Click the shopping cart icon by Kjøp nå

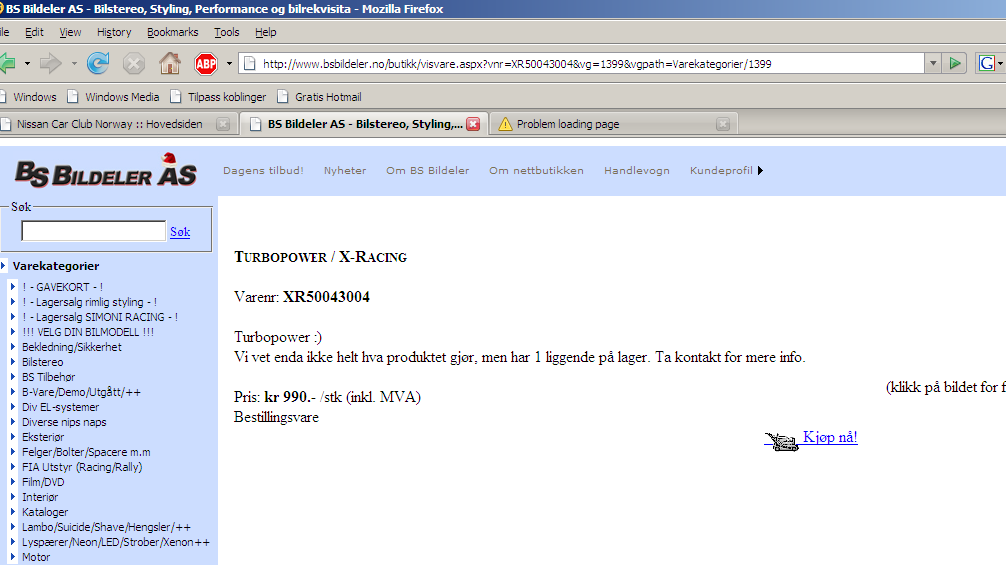[782, 441]
